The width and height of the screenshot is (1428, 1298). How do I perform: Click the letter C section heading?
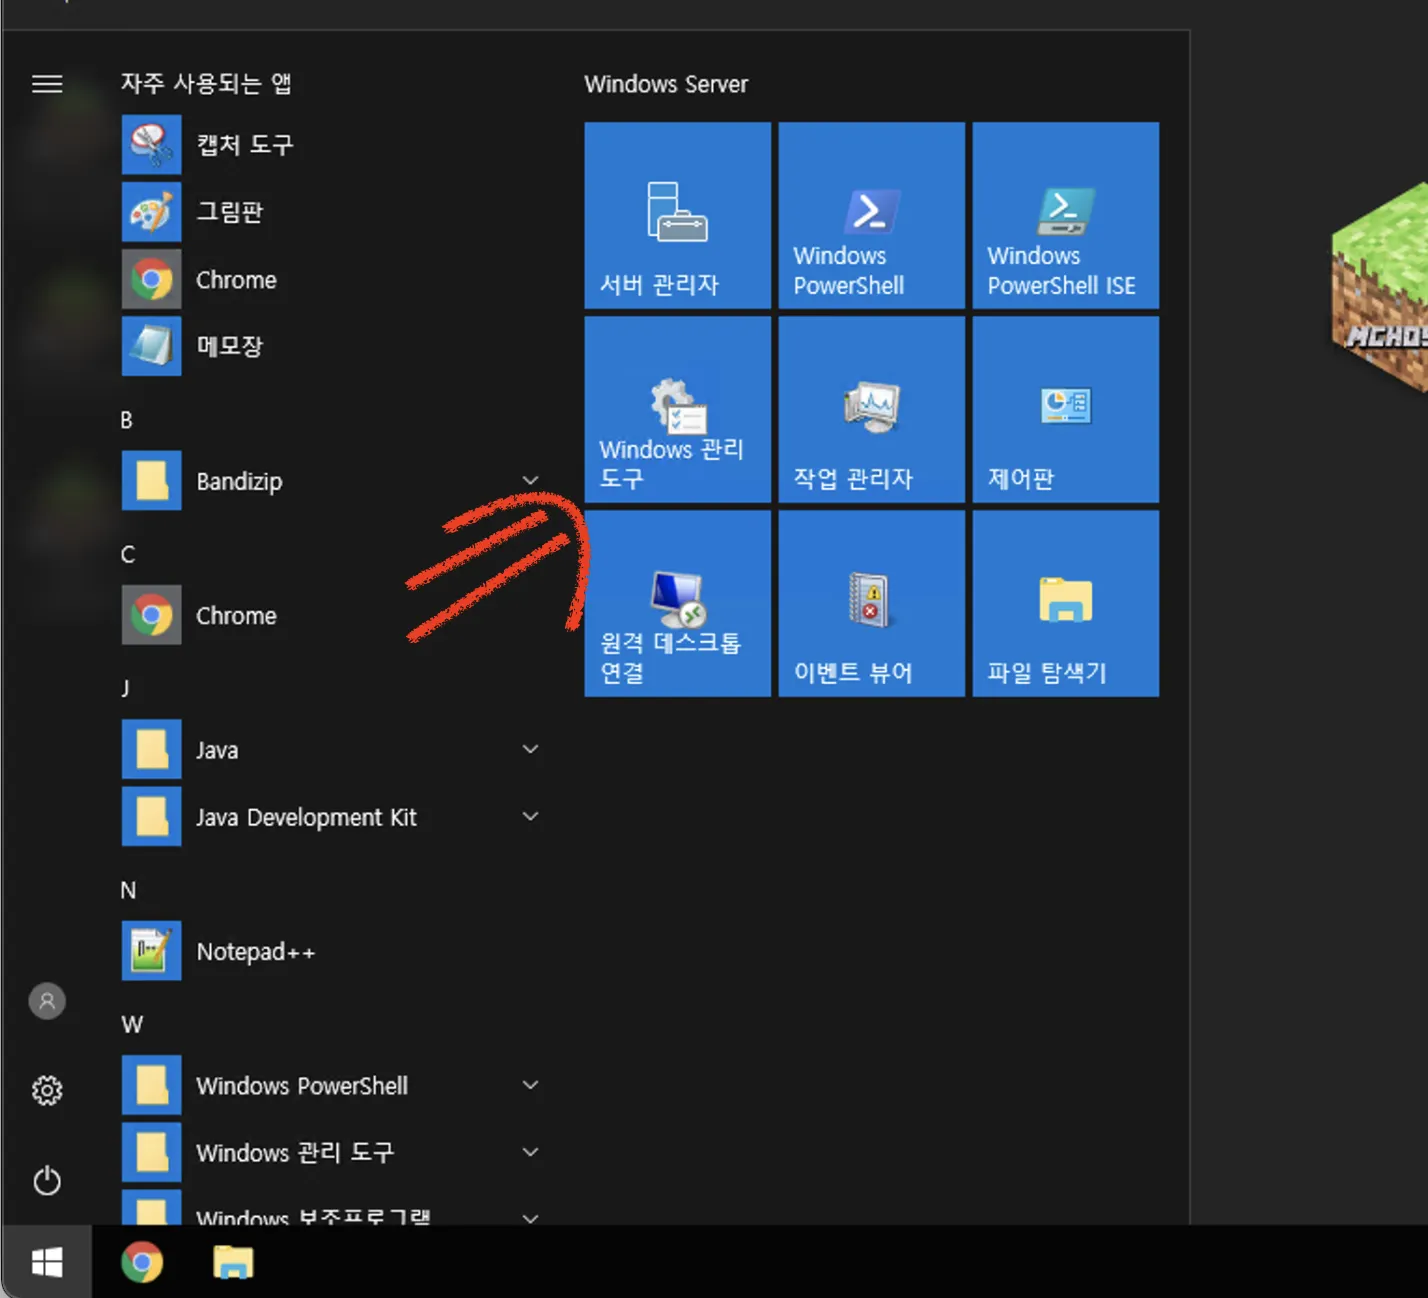click(x=128, y=554)
